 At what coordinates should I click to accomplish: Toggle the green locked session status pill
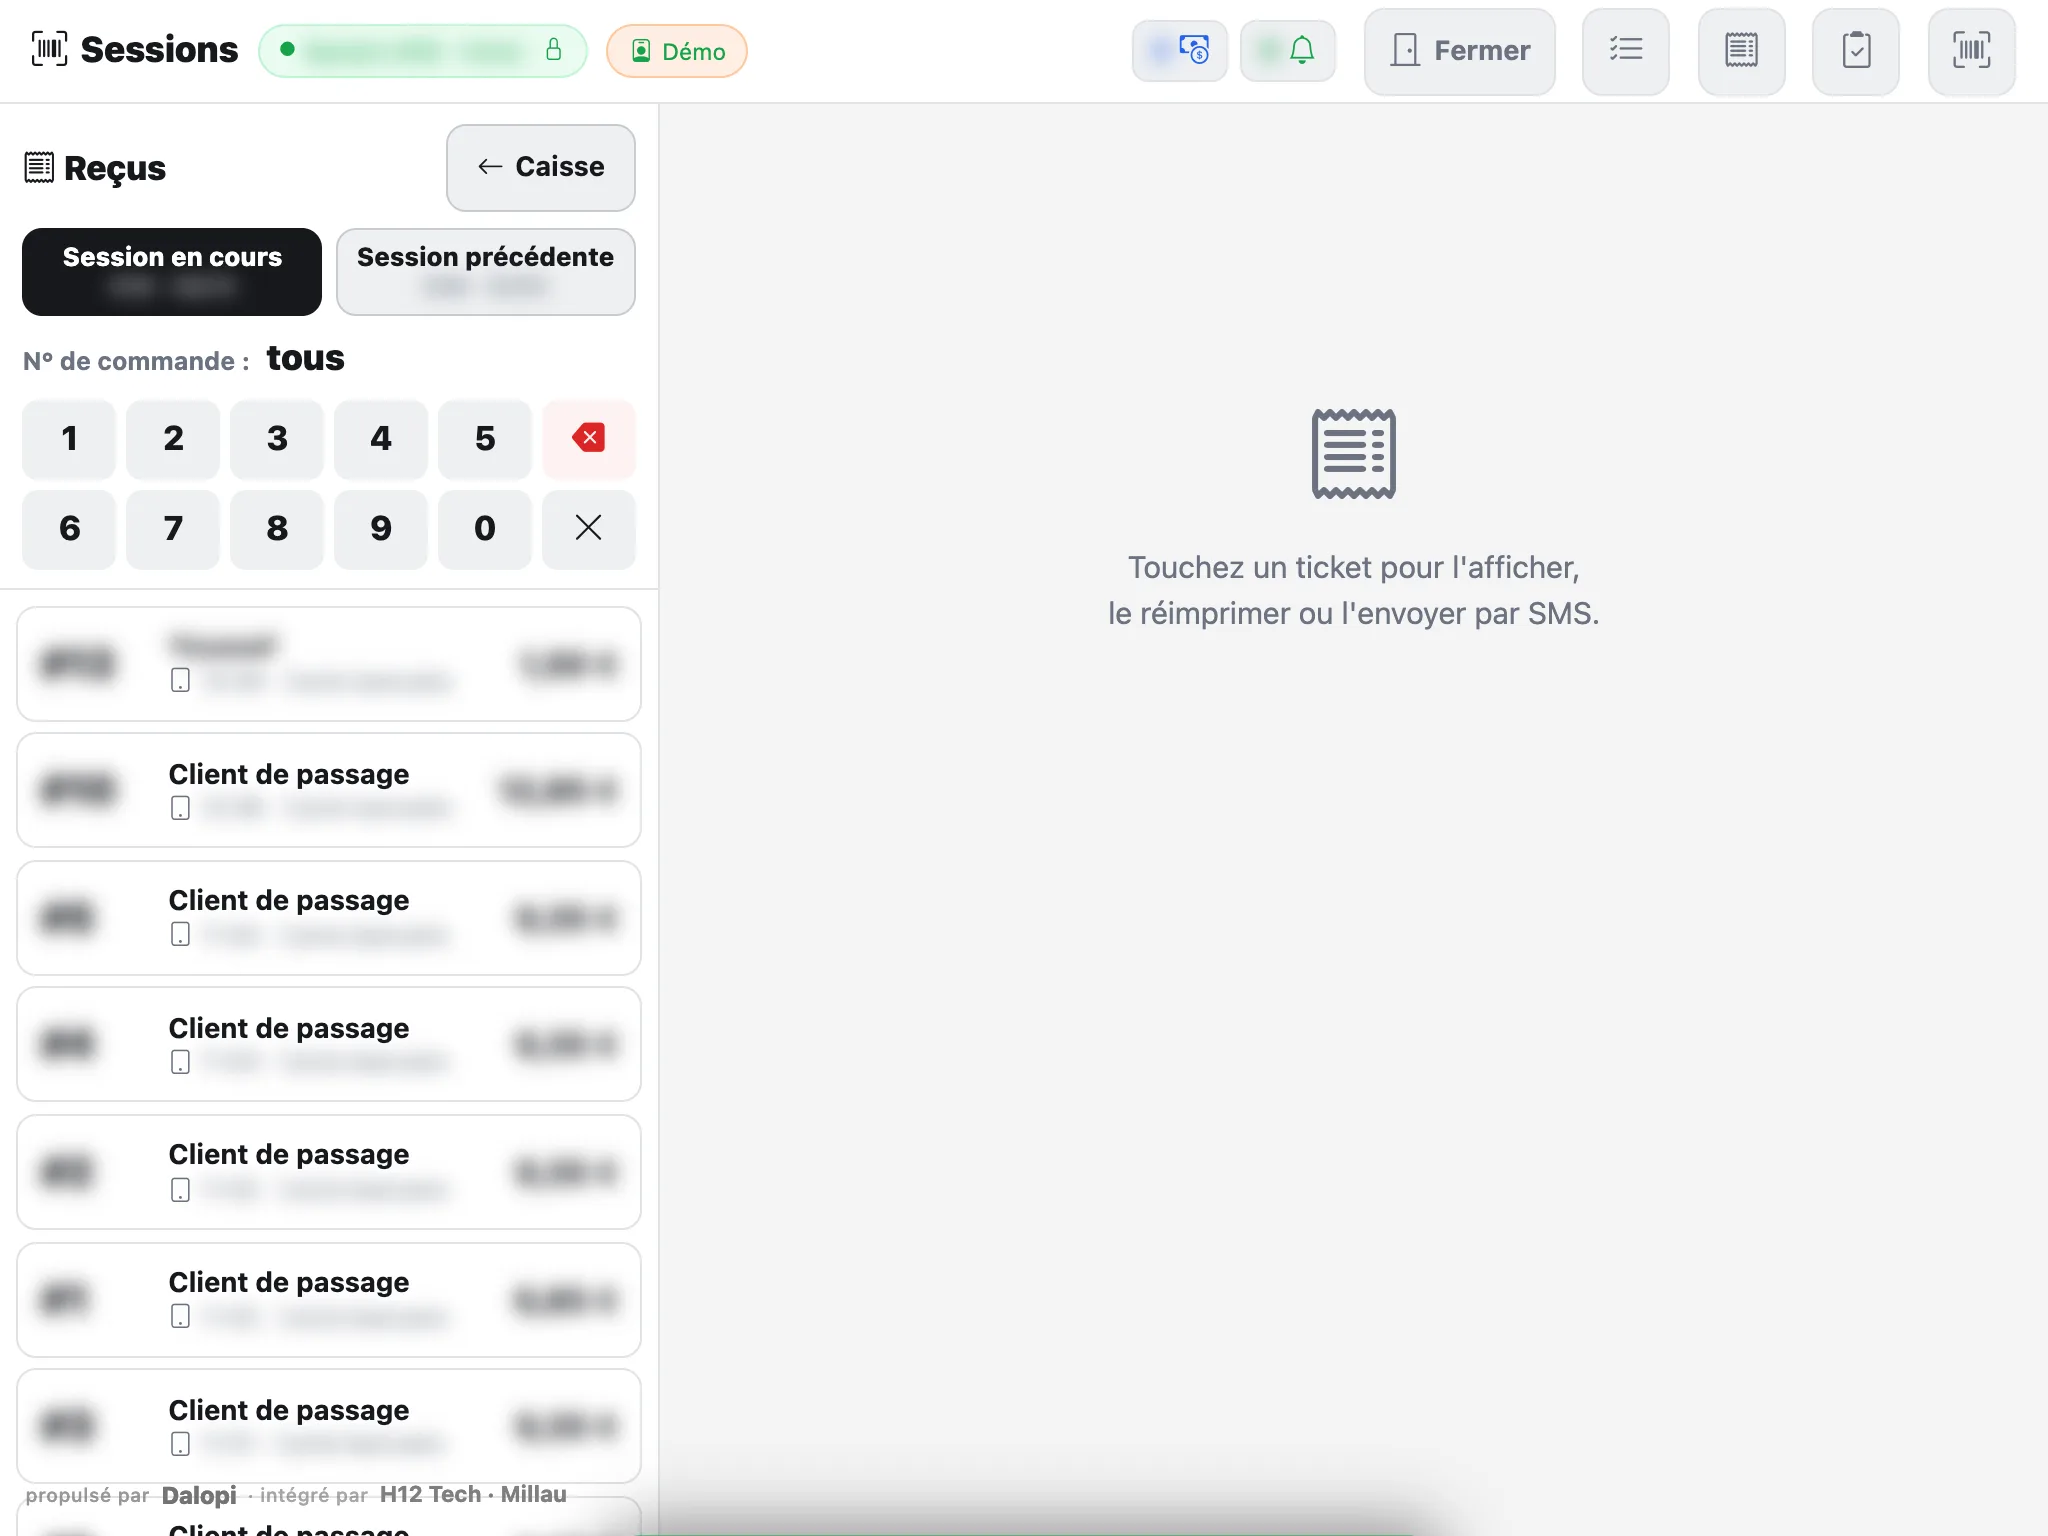[x=423, y=51]
